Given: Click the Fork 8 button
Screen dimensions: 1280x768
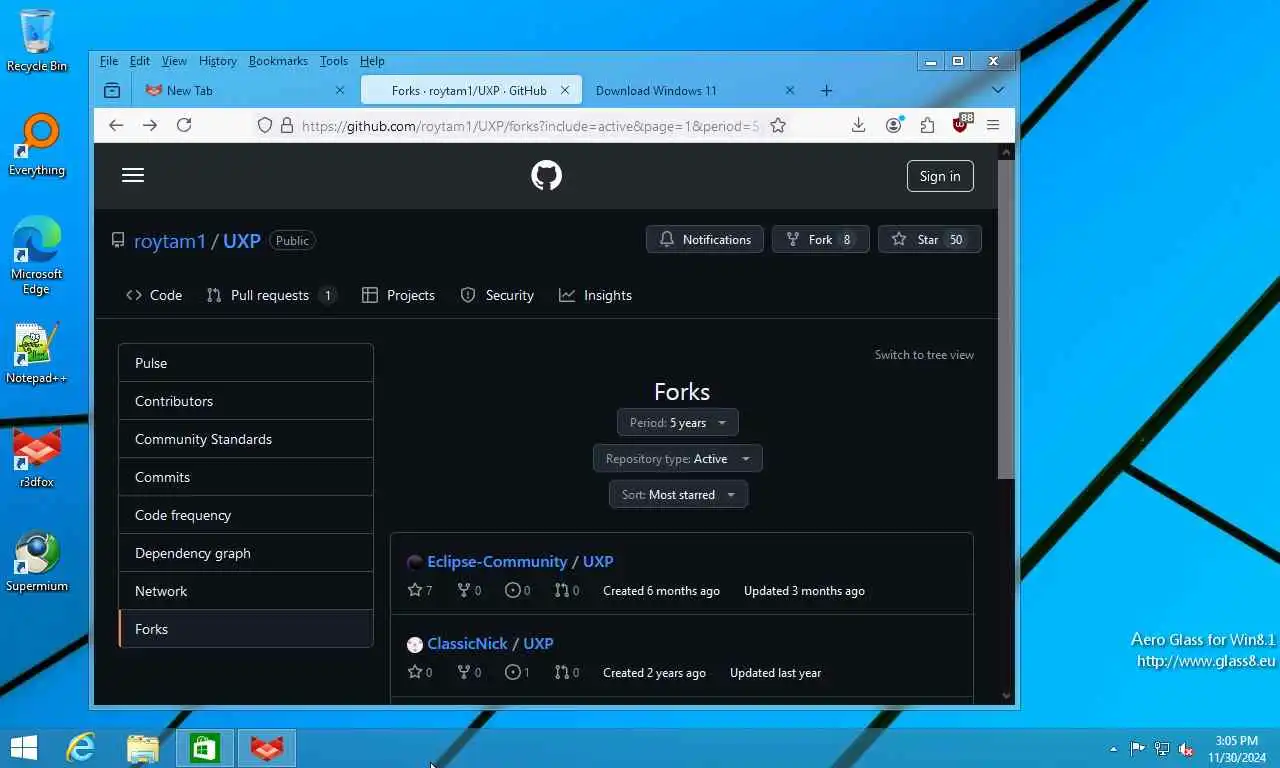Looking at the screenshot, I should (x=820, y=240).
